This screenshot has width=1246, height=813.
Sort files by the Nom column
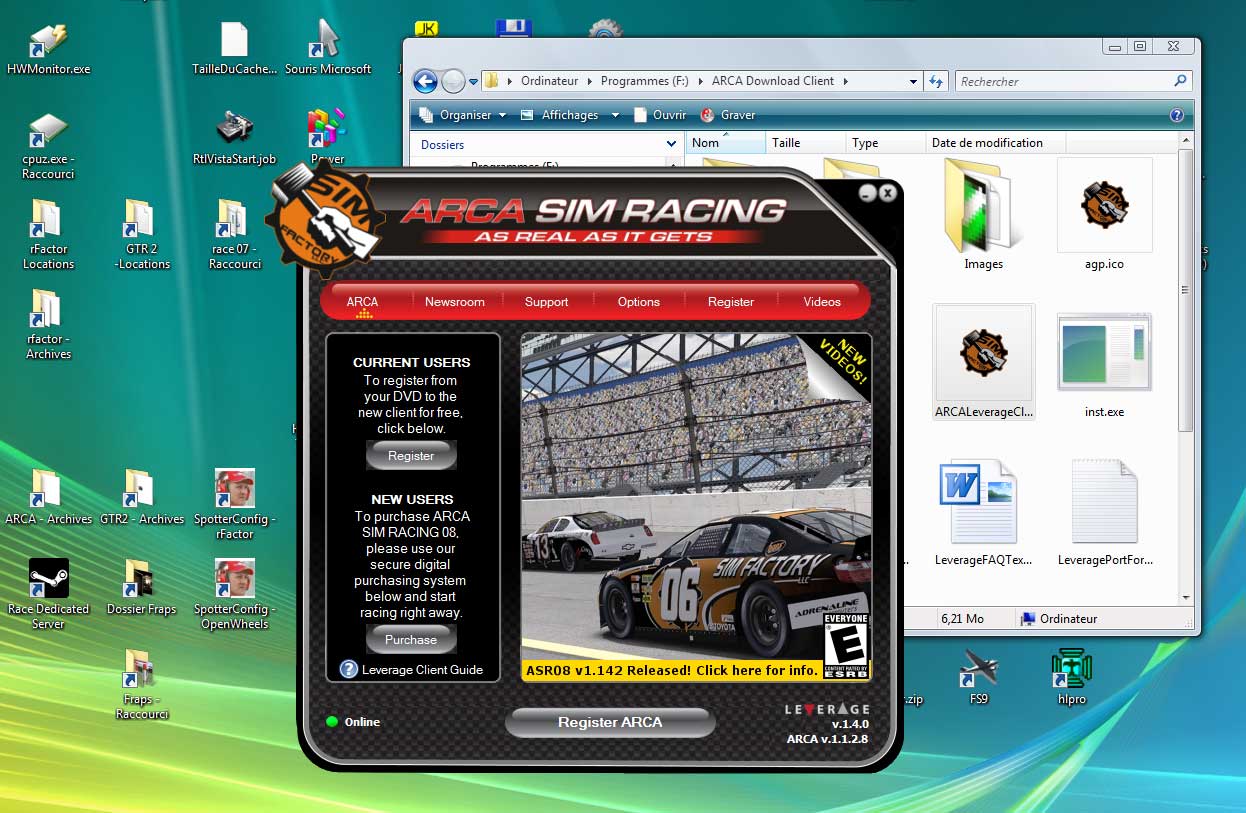coord(726,143)
